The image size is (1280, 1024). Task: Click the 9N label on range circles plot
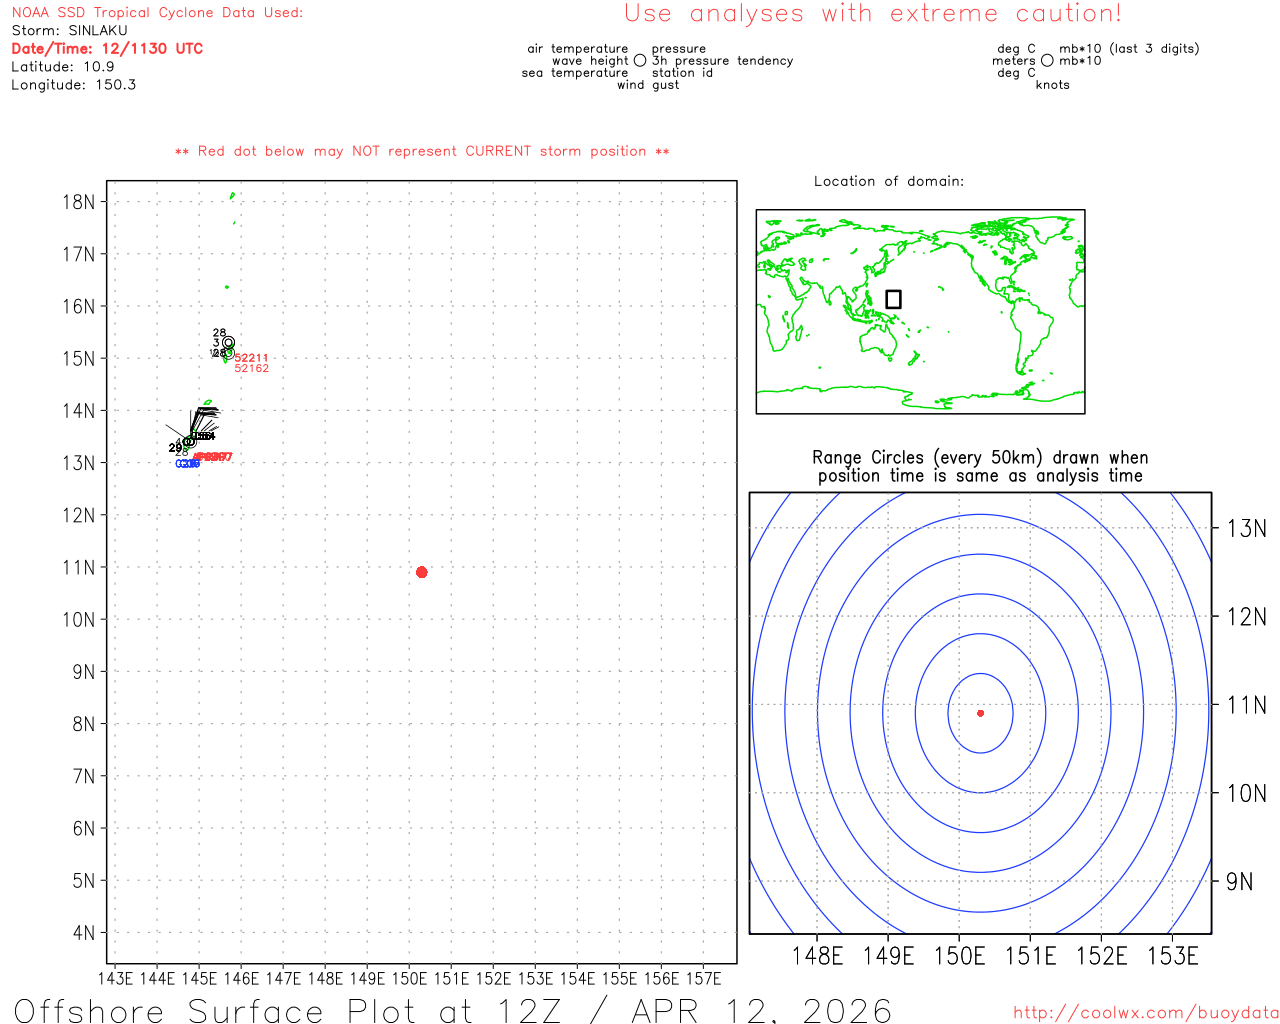tap(1239, 882)
